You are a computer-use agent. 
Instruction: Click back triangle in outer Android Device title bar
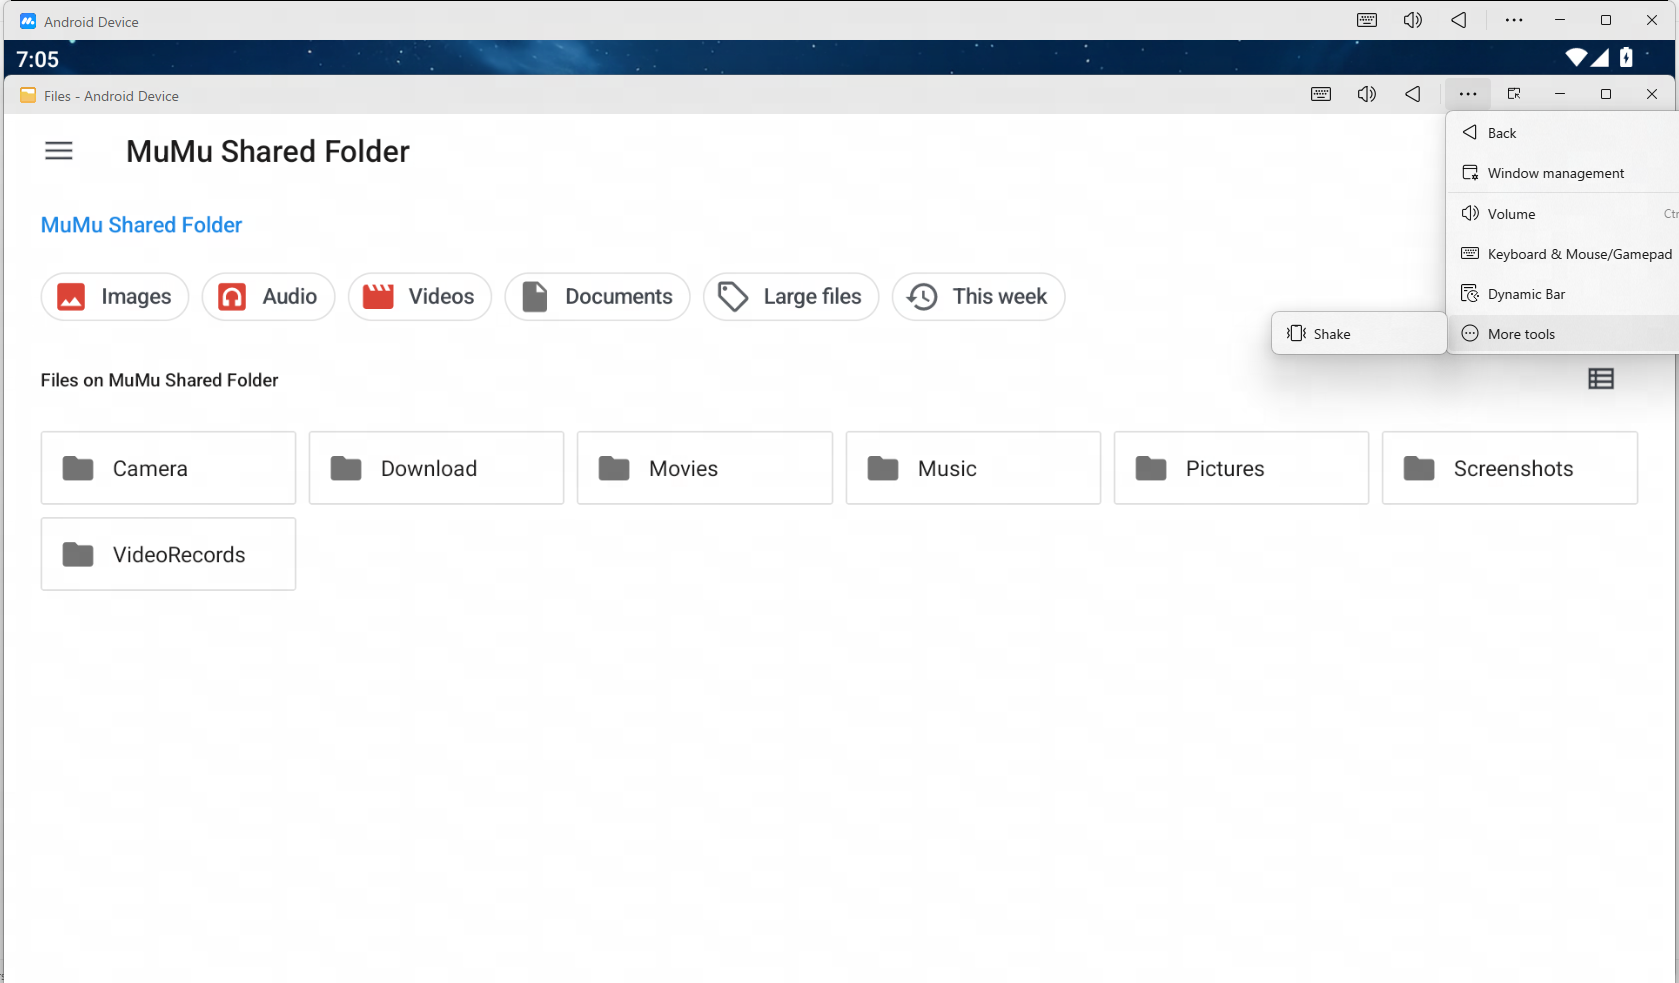[1459, 20]
